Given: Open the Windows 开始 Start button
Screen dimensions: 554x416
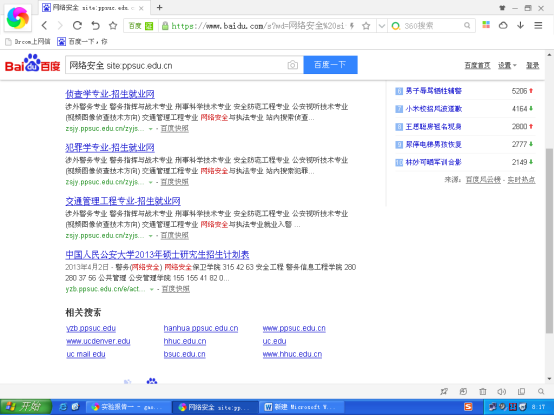Looking at the screenshot, I should tap(26, 407).
